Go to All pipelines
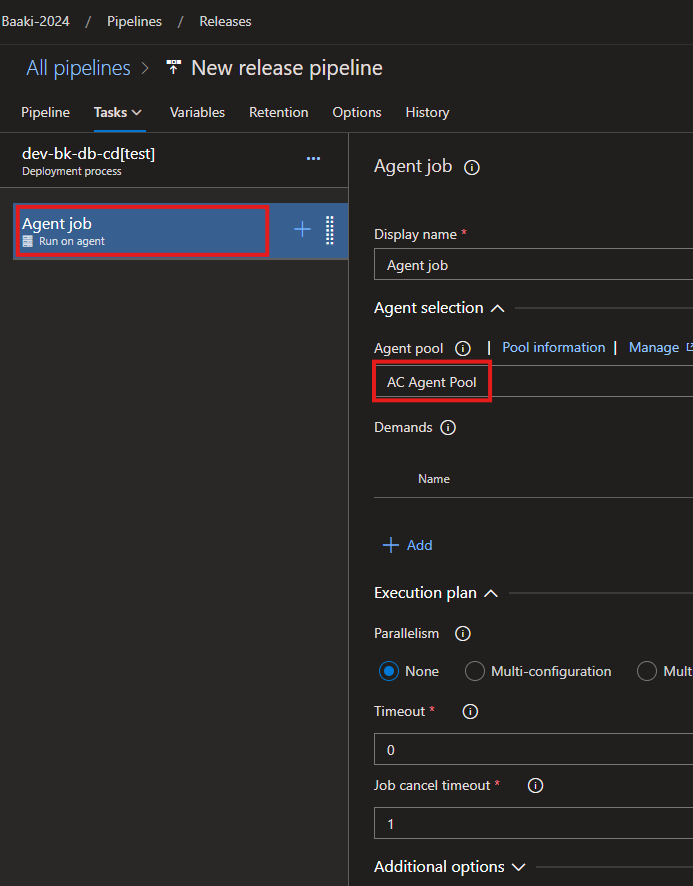Image resolution: width=693 pixels, height=886 pixels. click(x=79, y=68)
